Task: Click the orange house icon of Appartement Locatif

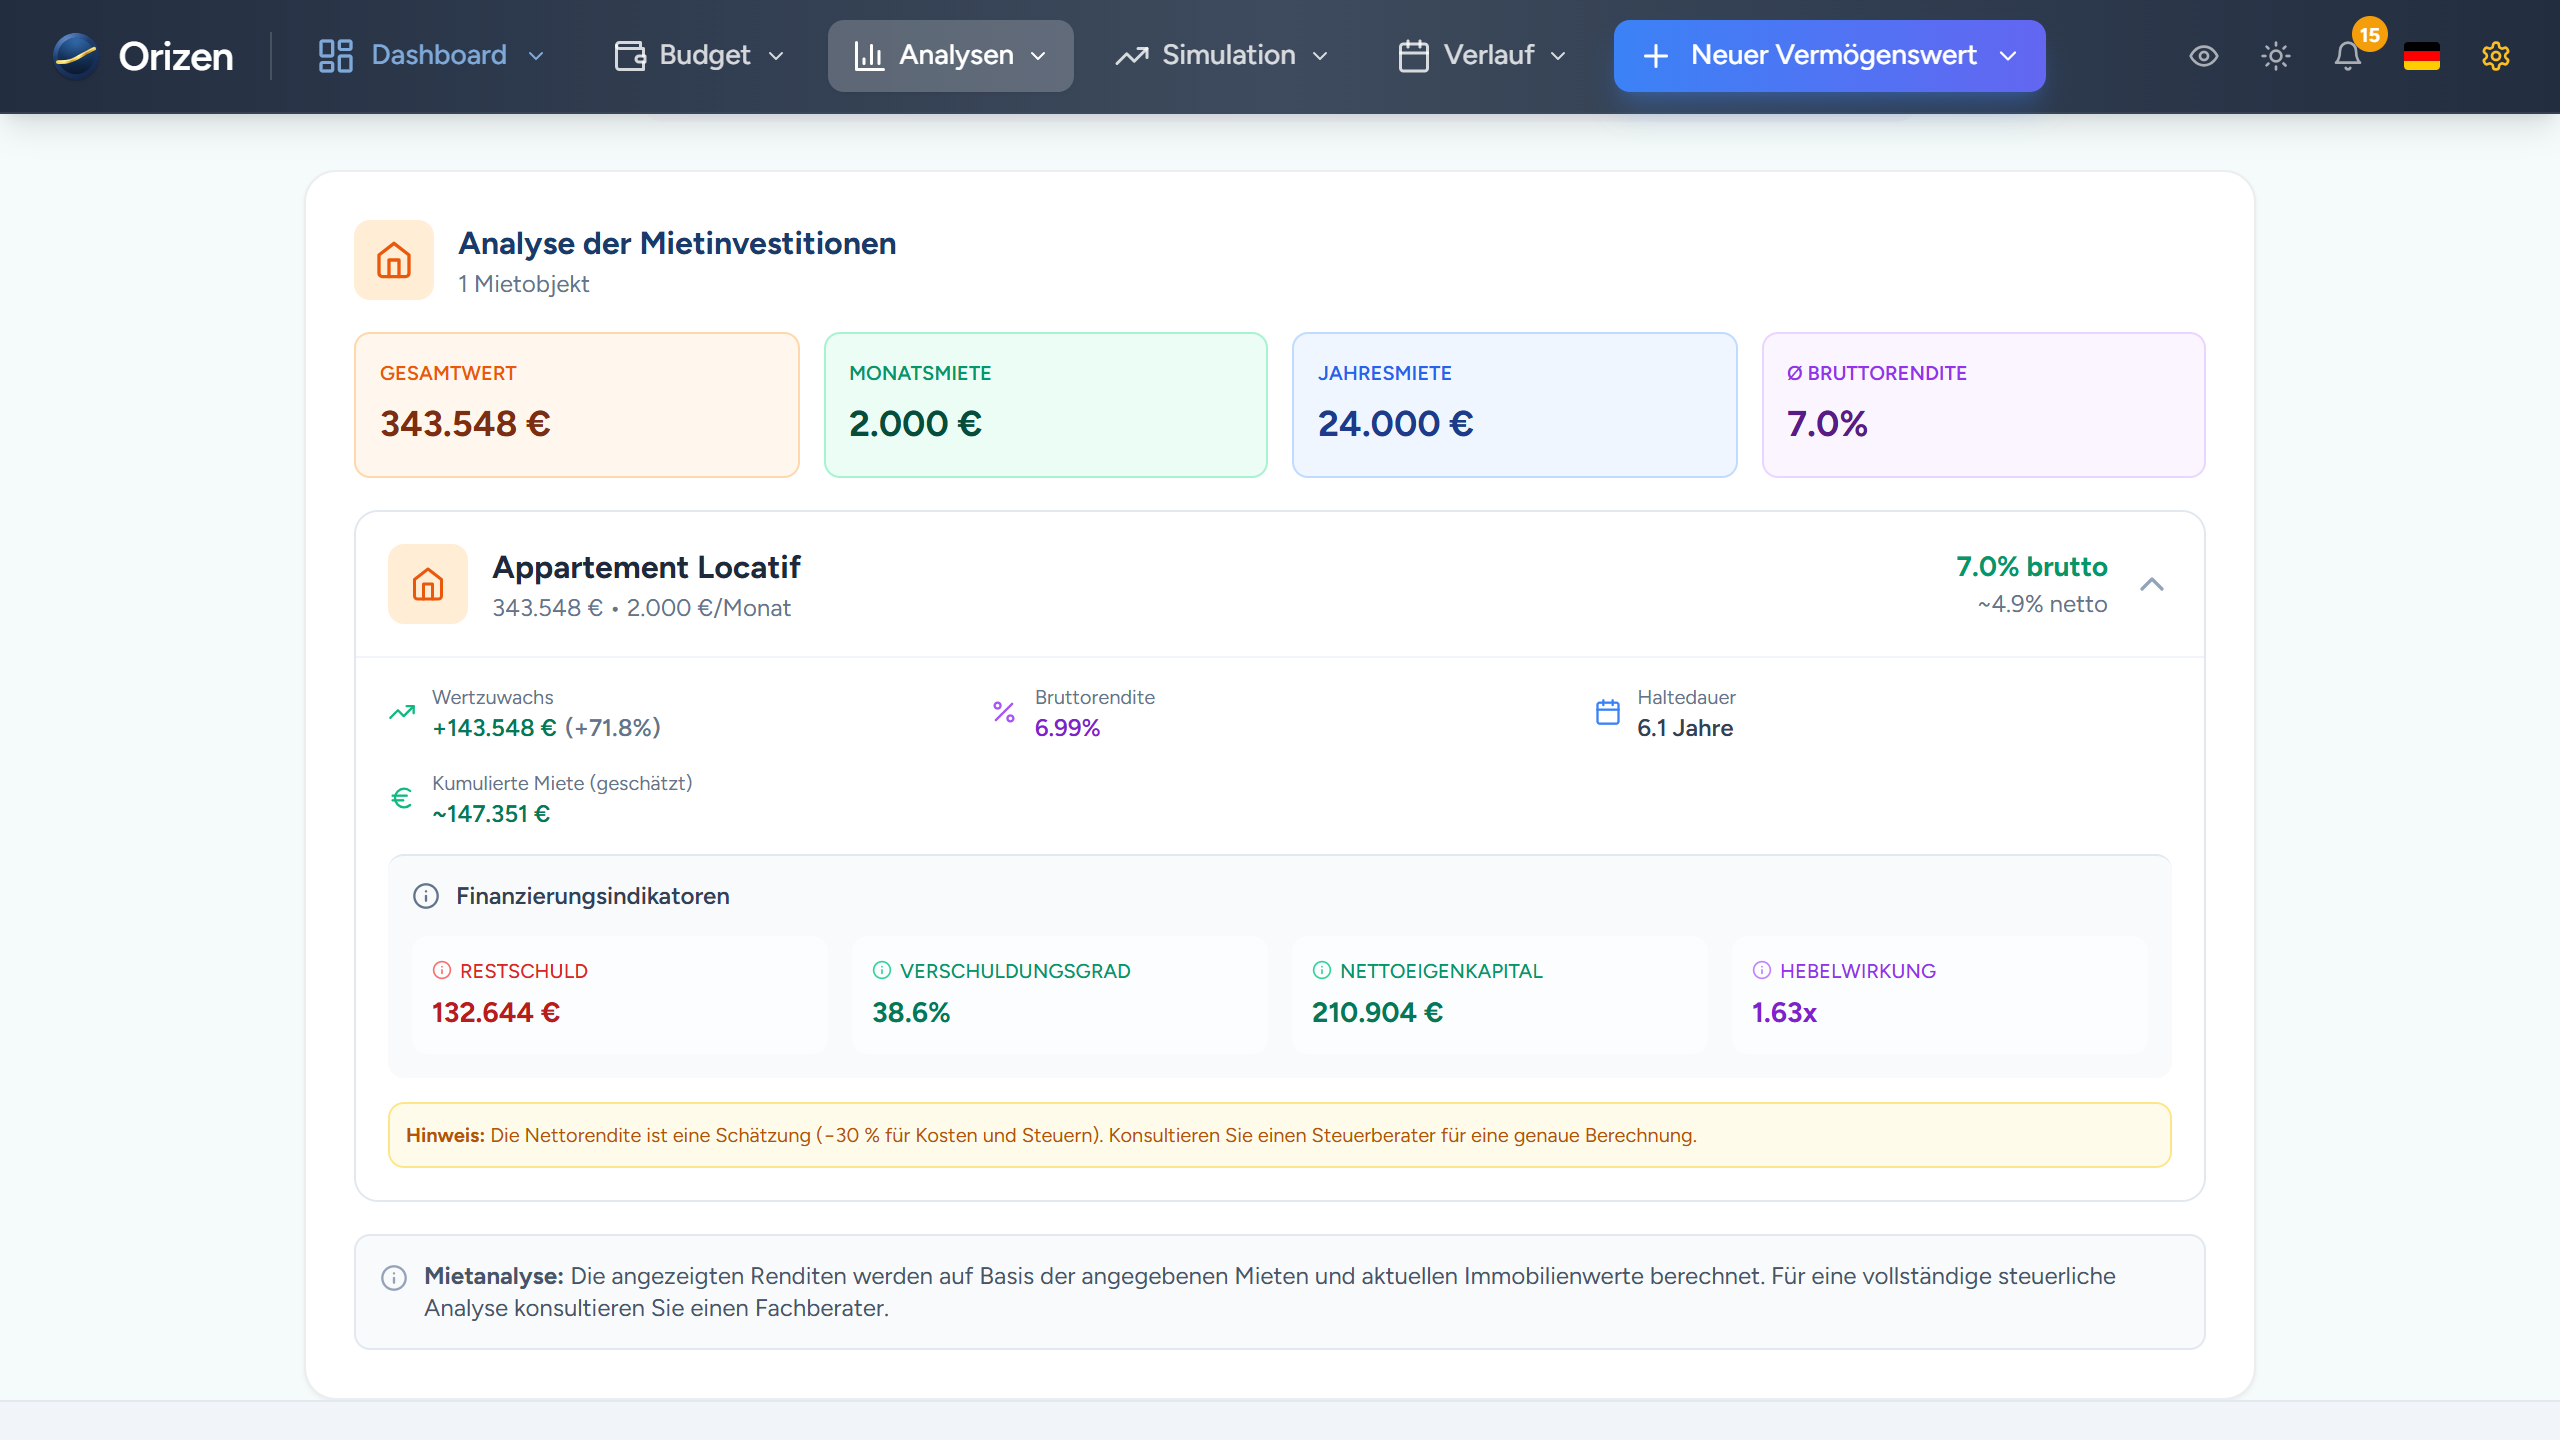Action: (x=428, y=584)
